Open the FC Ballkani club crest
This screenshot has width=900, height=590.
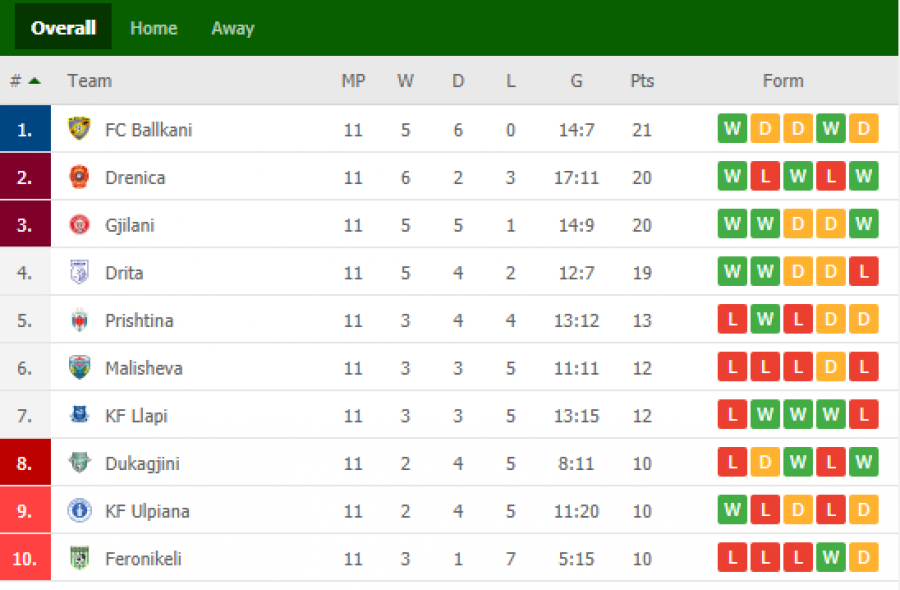tap(79, 129)
